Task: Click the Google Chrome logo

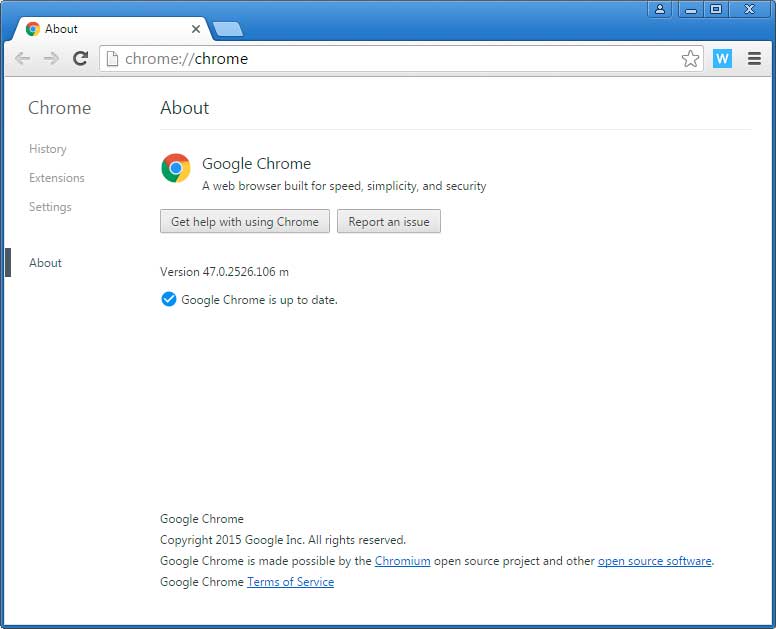Action: click(x=176, y=168)
